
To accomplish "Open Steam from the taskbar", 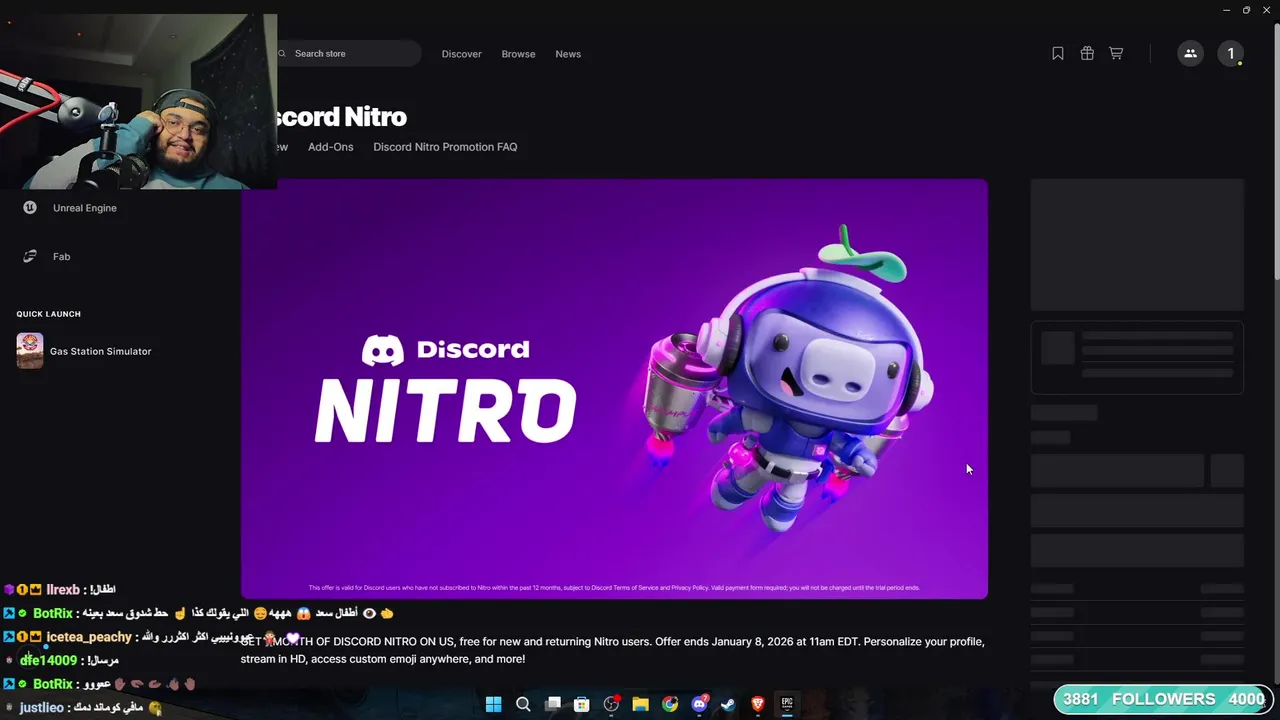I will (x=728, y=704).
